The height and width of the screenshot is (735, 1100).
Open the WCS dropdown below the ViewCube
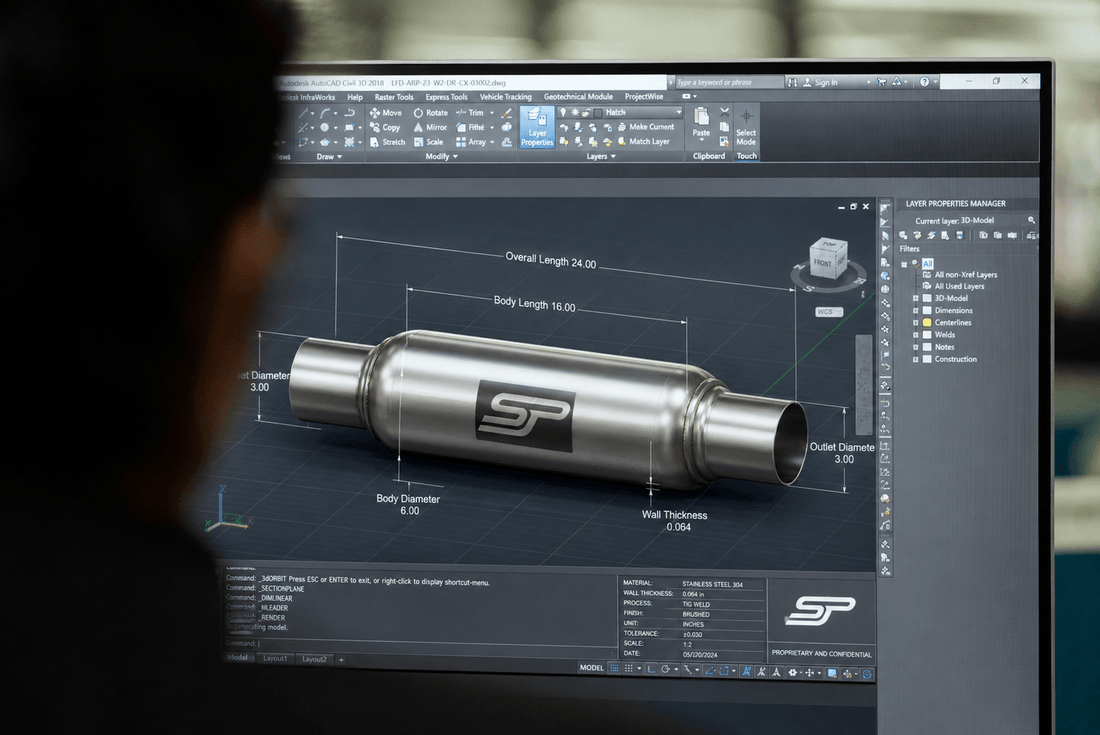point(829,312)
